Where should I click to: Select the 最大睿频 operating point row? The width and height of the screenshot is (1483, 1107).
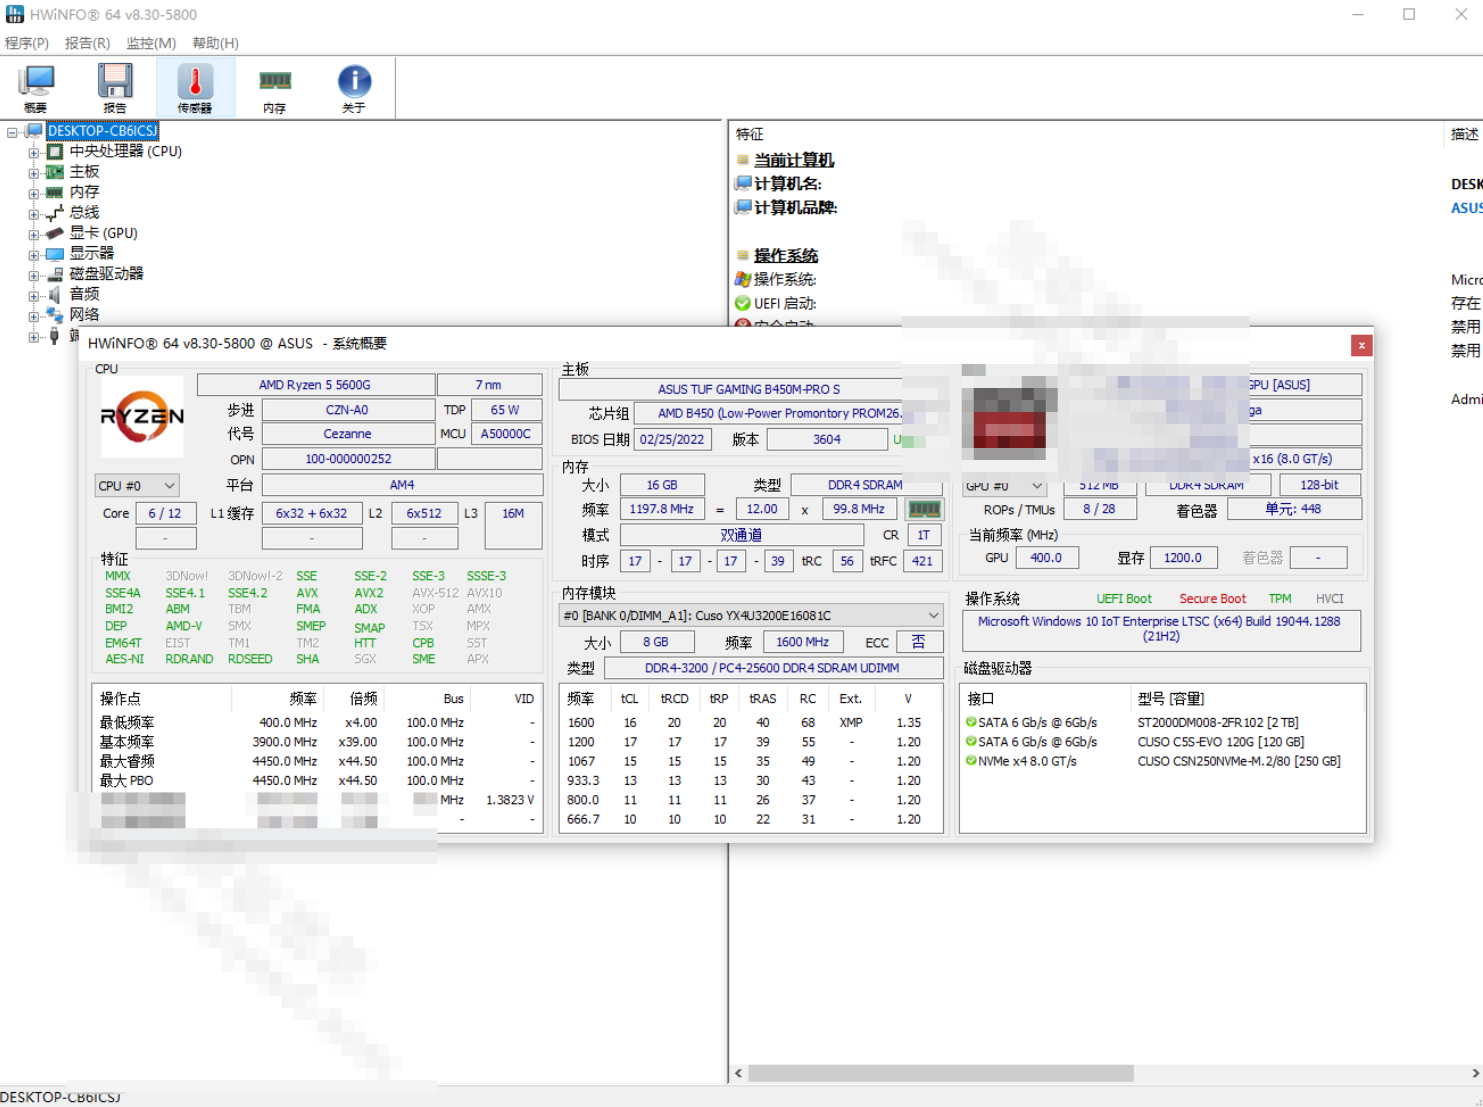318,761
